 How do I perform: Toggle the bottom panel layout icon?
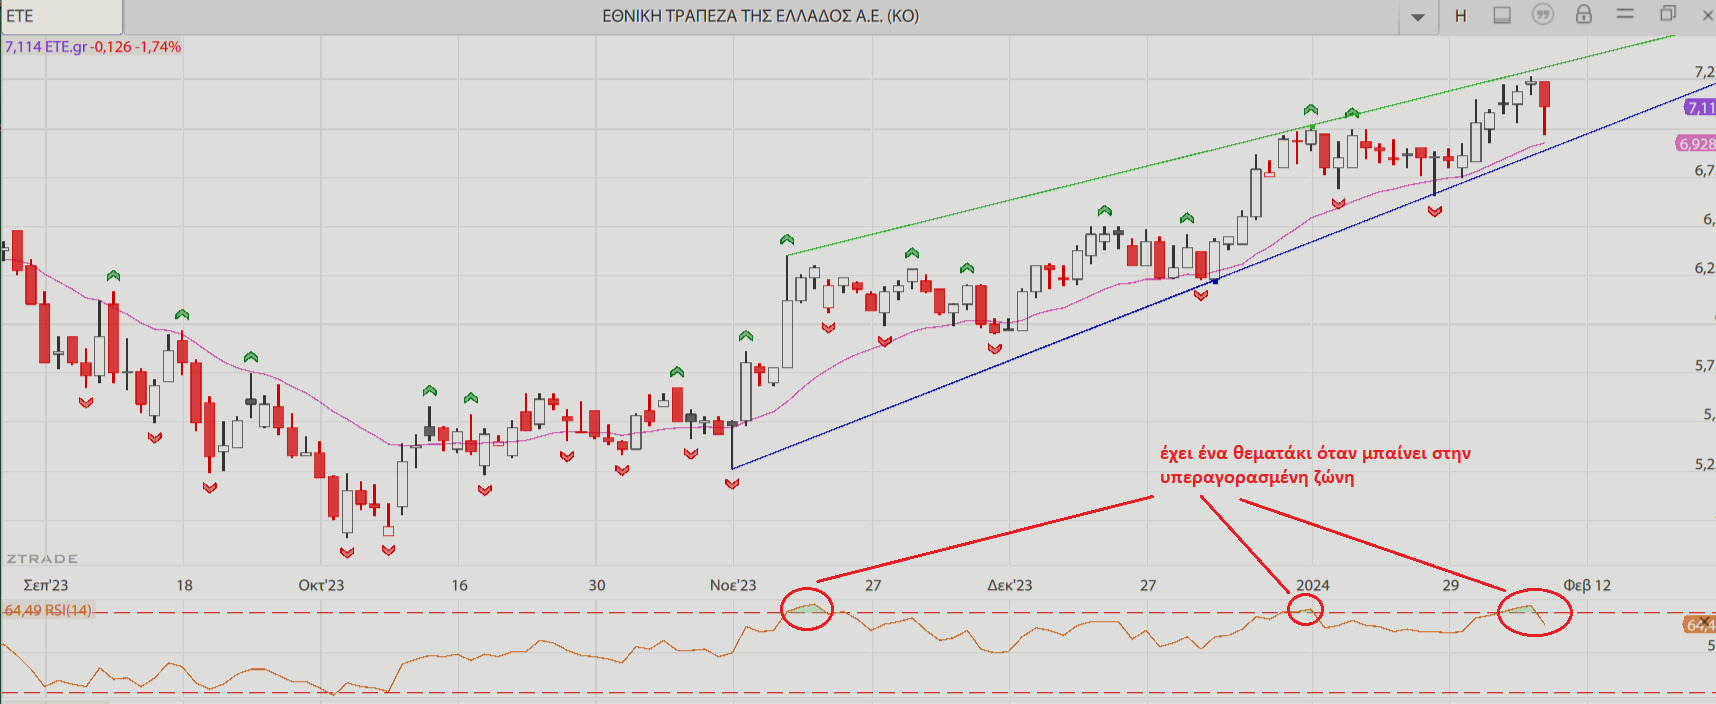tap(1502, 15)
